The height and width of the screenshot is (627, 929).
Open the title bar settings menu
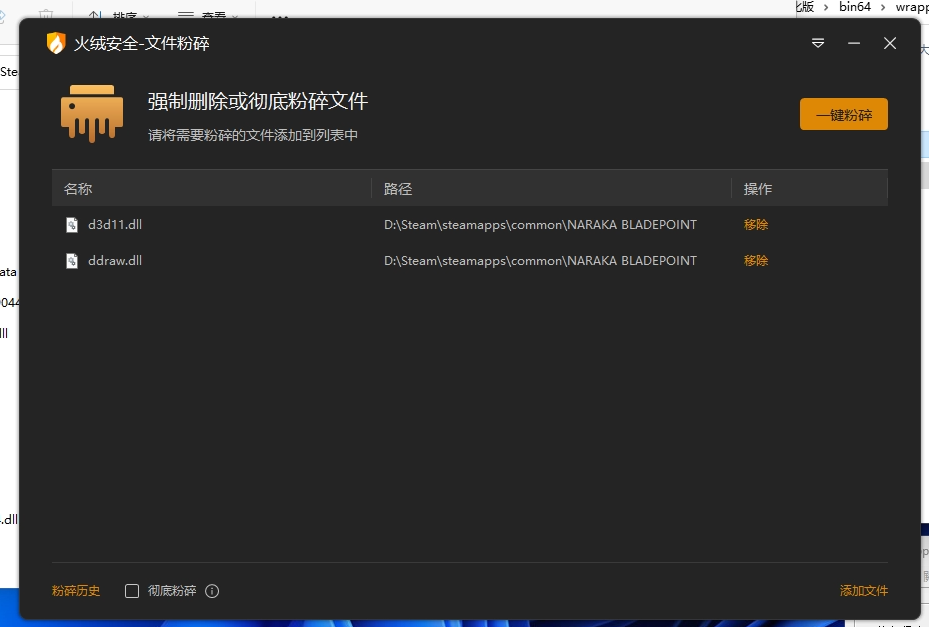(x=817, y=43)
